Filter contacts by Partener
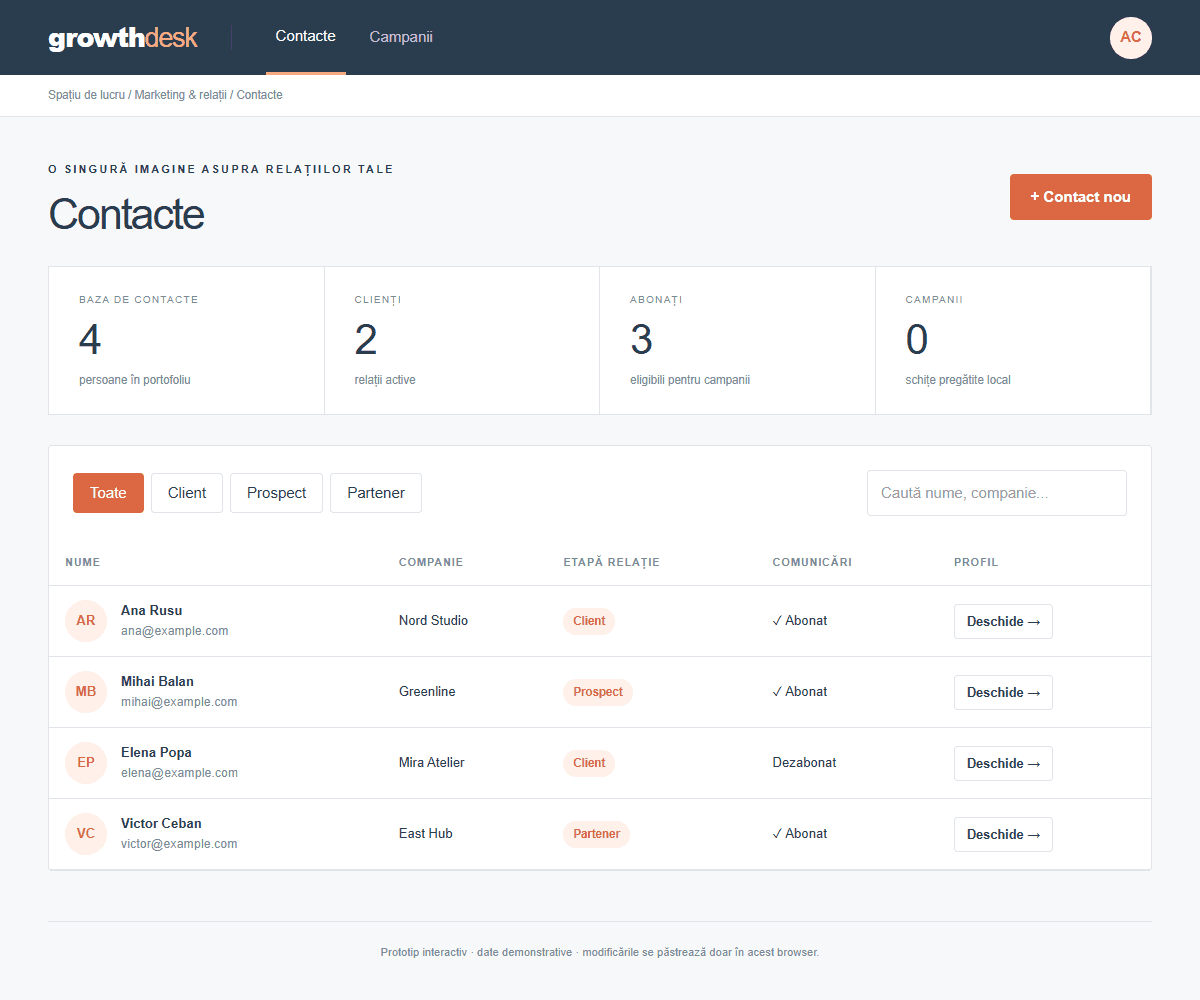Viewport: 1200px width, 1000px height. (x=376, y=493)
